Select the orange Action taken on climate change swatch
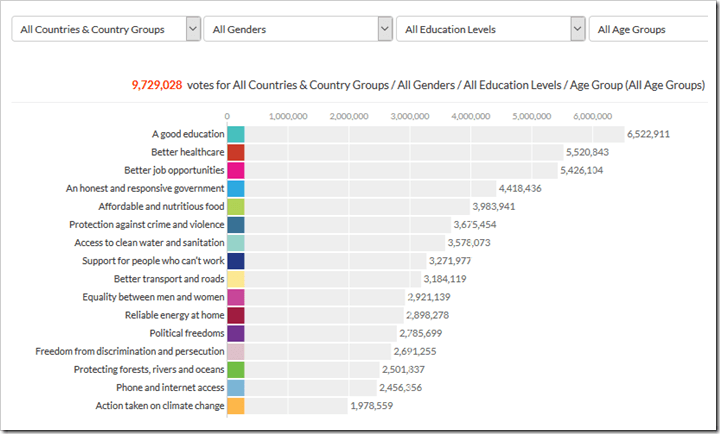Screen dimensions: 720x434 pos(236,406)
